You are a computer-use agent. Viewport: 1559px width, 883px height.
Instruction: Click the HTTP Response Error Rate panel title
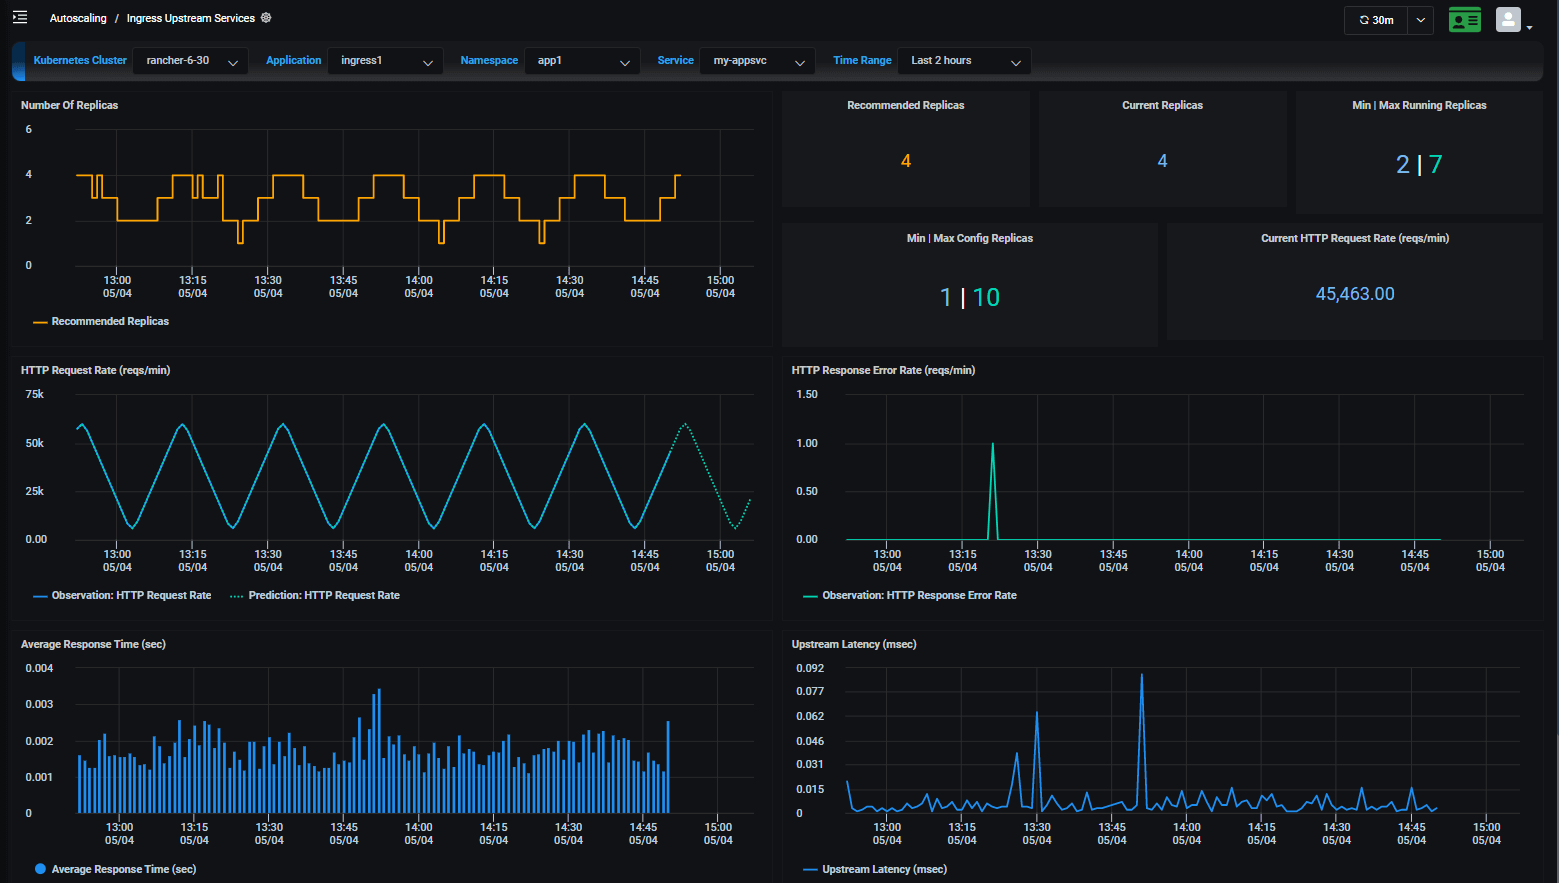click(x=883, y=370)
